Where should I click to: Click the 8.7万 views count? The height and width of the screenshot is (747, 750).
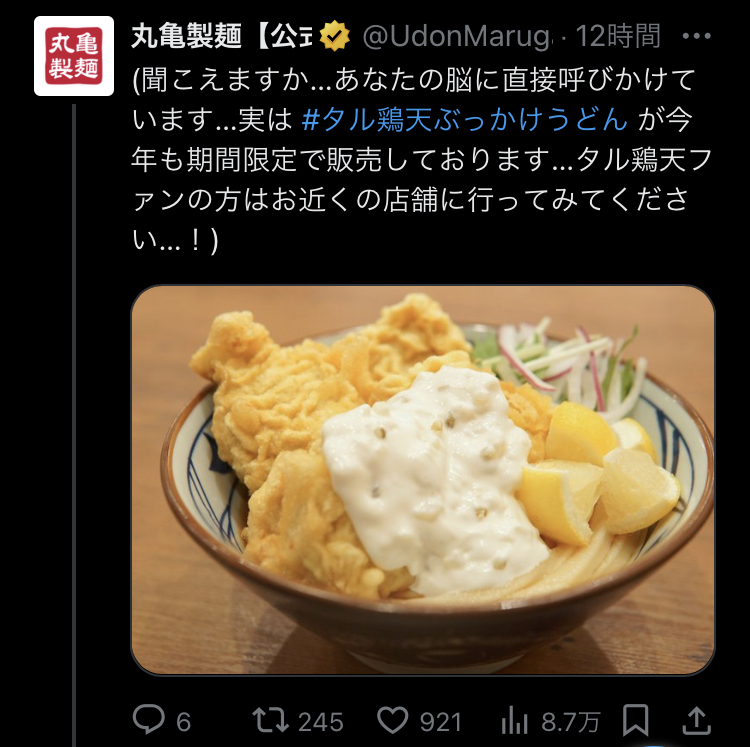[x=570, y=722]
